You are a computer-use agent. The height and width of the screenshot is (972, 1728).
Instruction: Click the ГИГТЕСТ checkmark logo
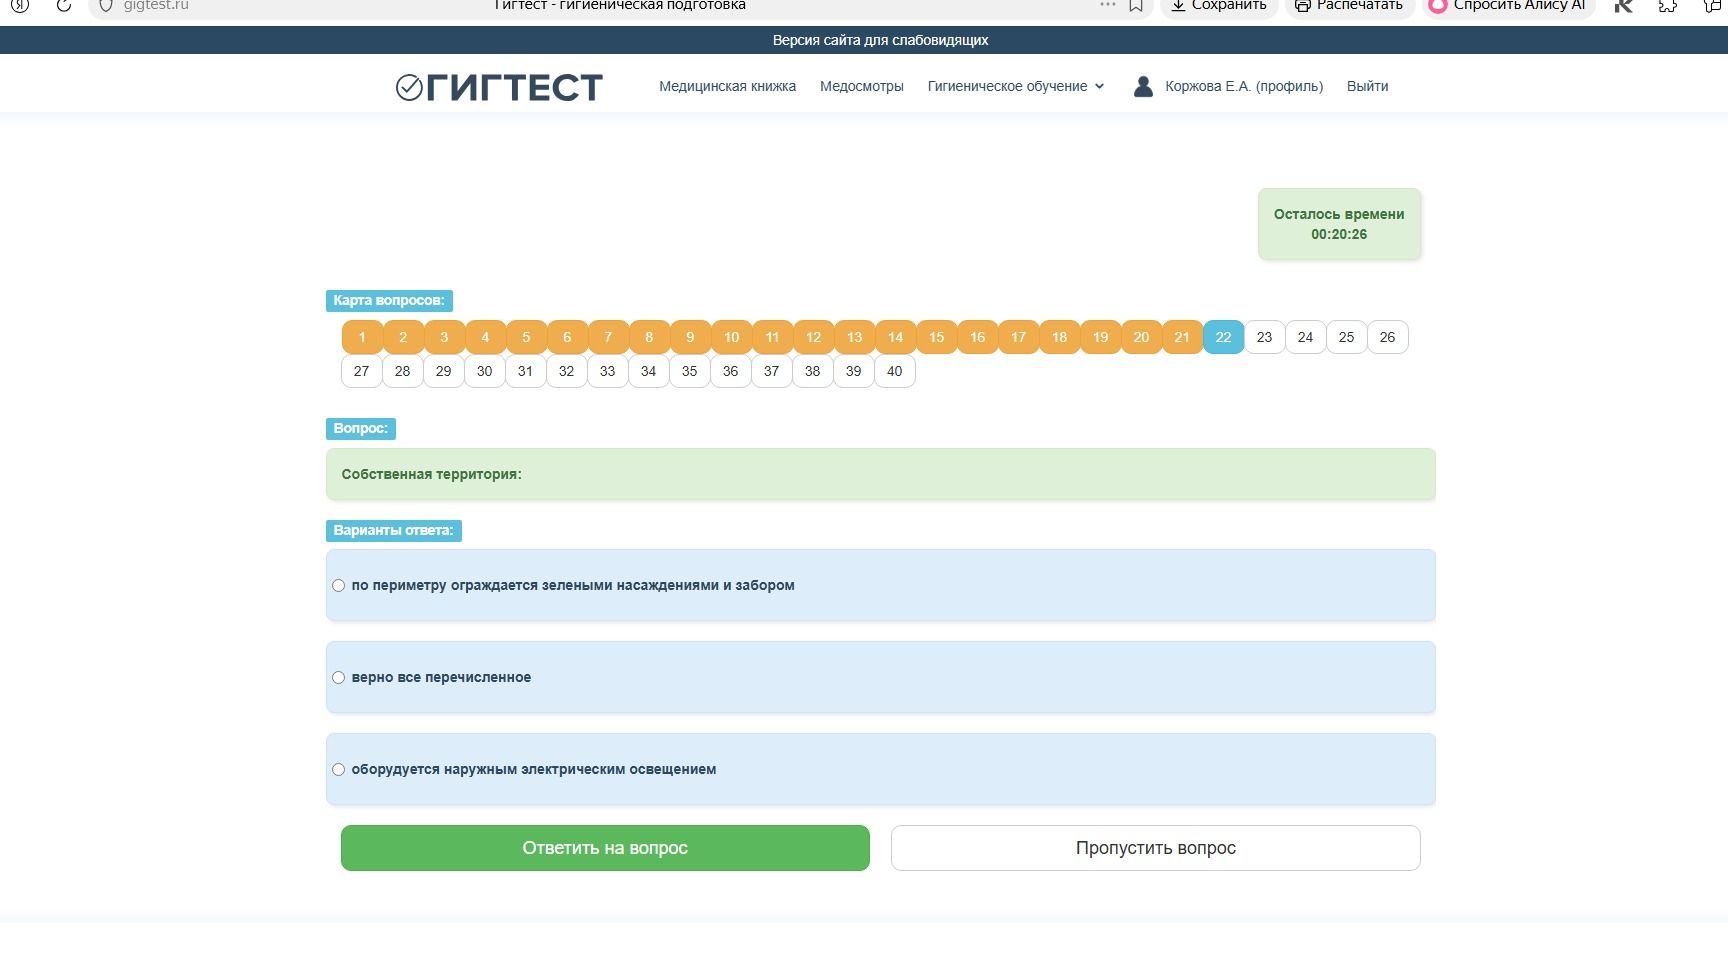499,87
